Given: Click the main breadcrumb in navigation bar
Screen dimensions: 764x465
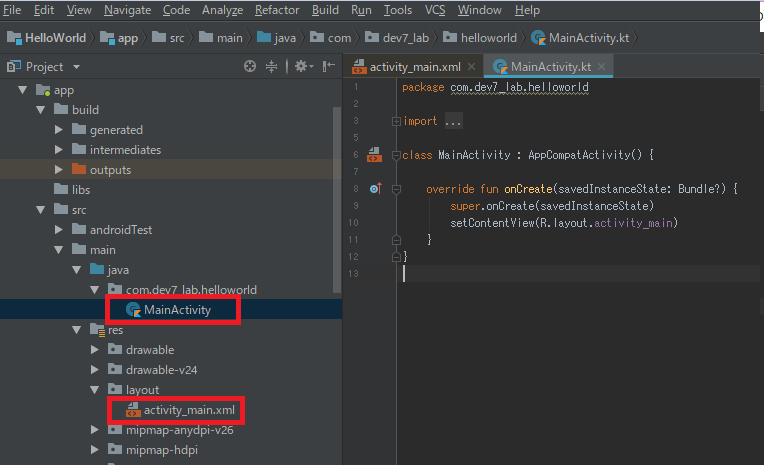Looking at the screenshot, I should tap(221, 38).
